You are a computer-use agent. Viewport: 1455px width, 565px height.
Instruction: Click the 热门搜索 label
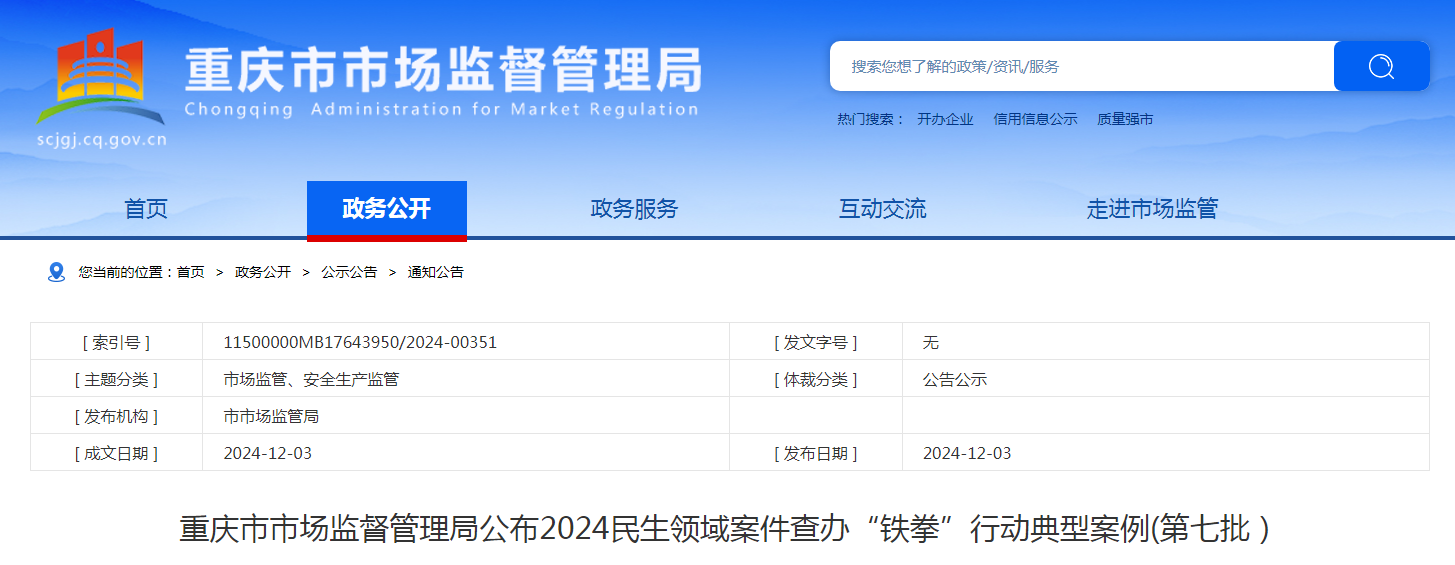click(870, 119)
